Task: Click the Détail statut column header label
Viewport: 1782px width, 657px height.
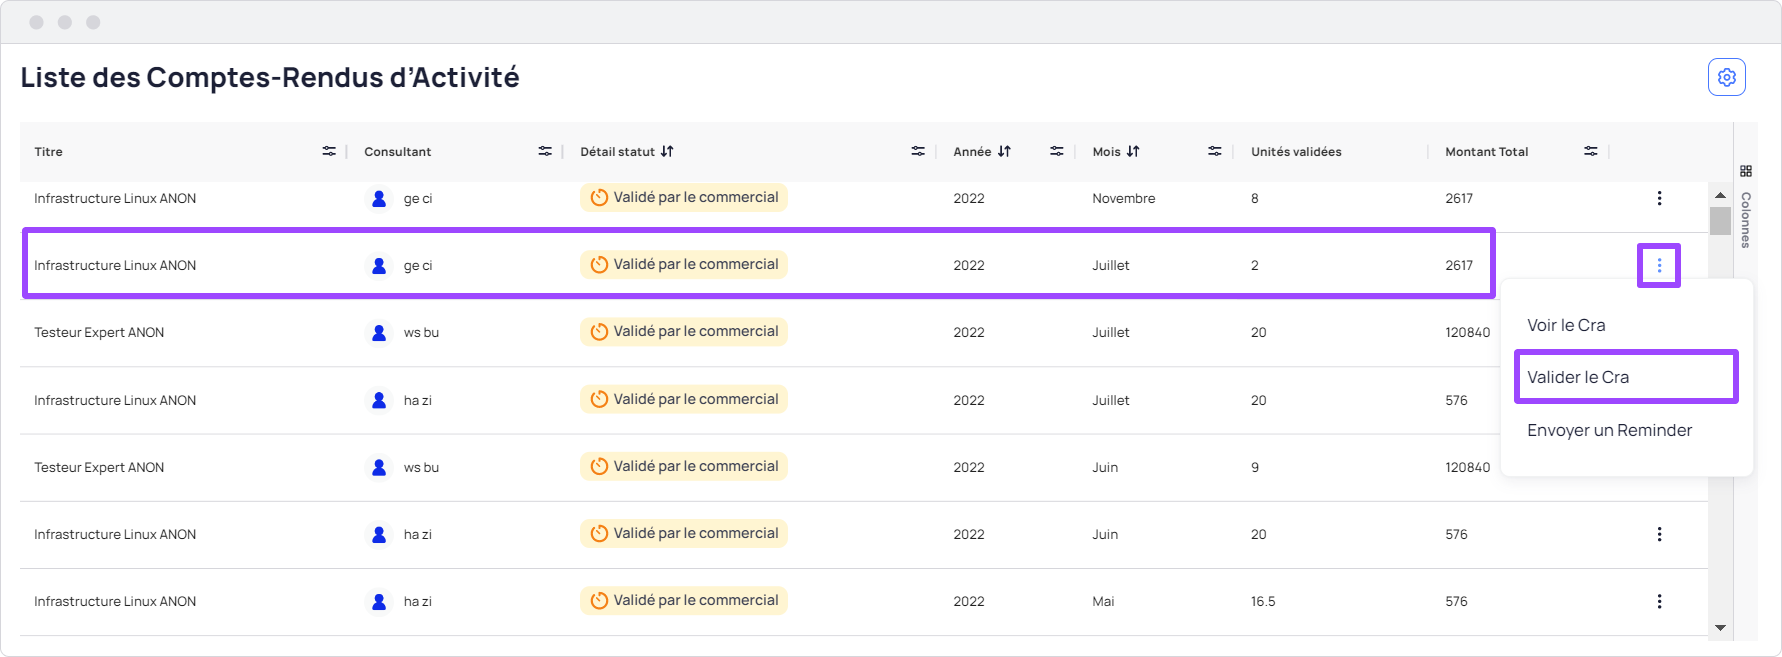Action: tap(617, 152)
